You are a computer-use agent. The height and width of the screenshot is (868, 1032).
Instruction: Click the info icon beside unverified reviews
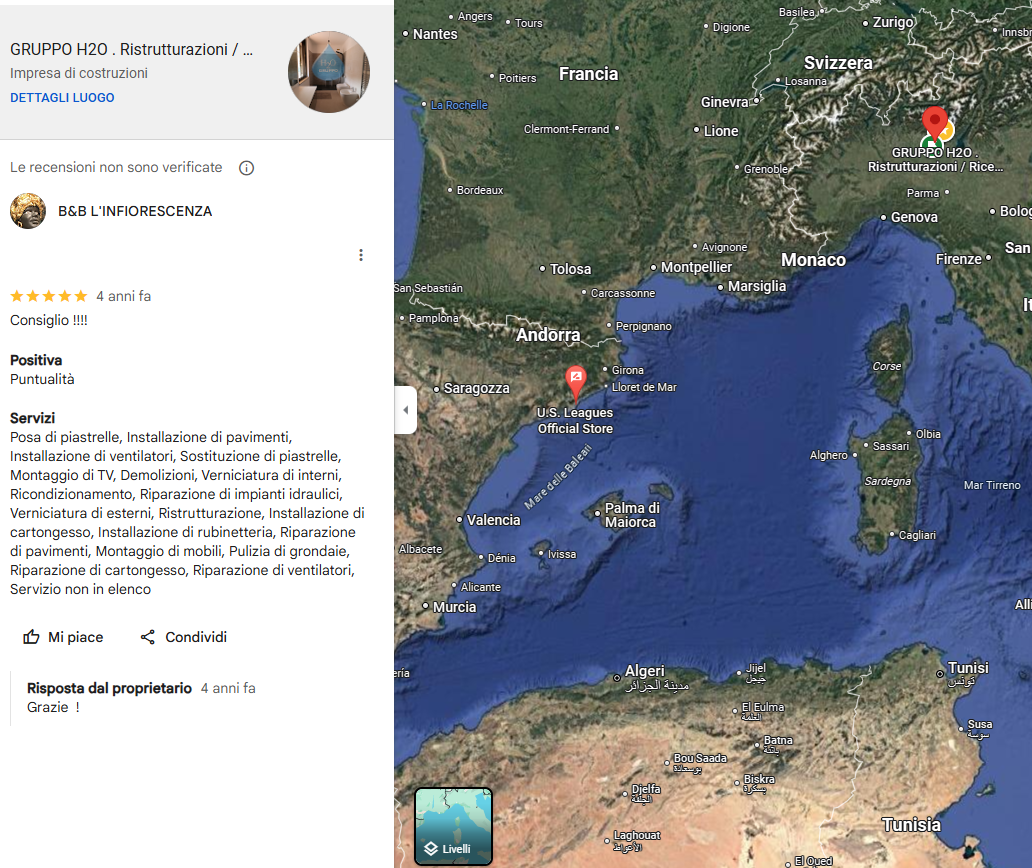click(x=246, y=168)
